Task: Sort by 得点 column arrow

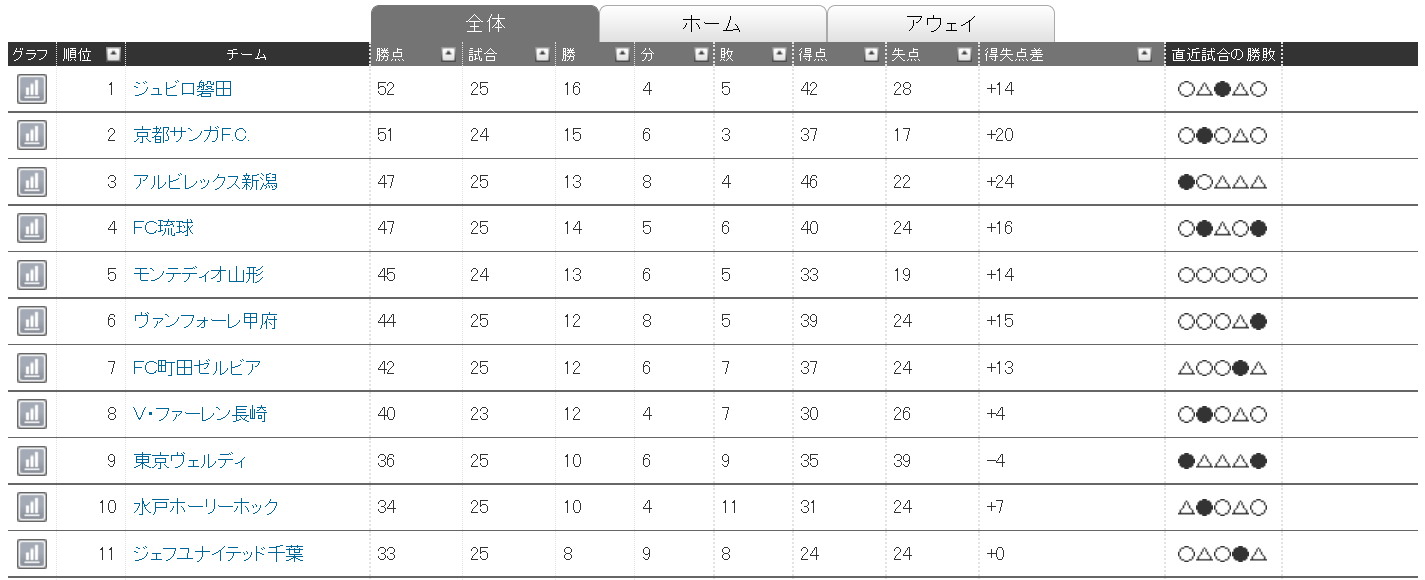Action: [x=871, y=55]
